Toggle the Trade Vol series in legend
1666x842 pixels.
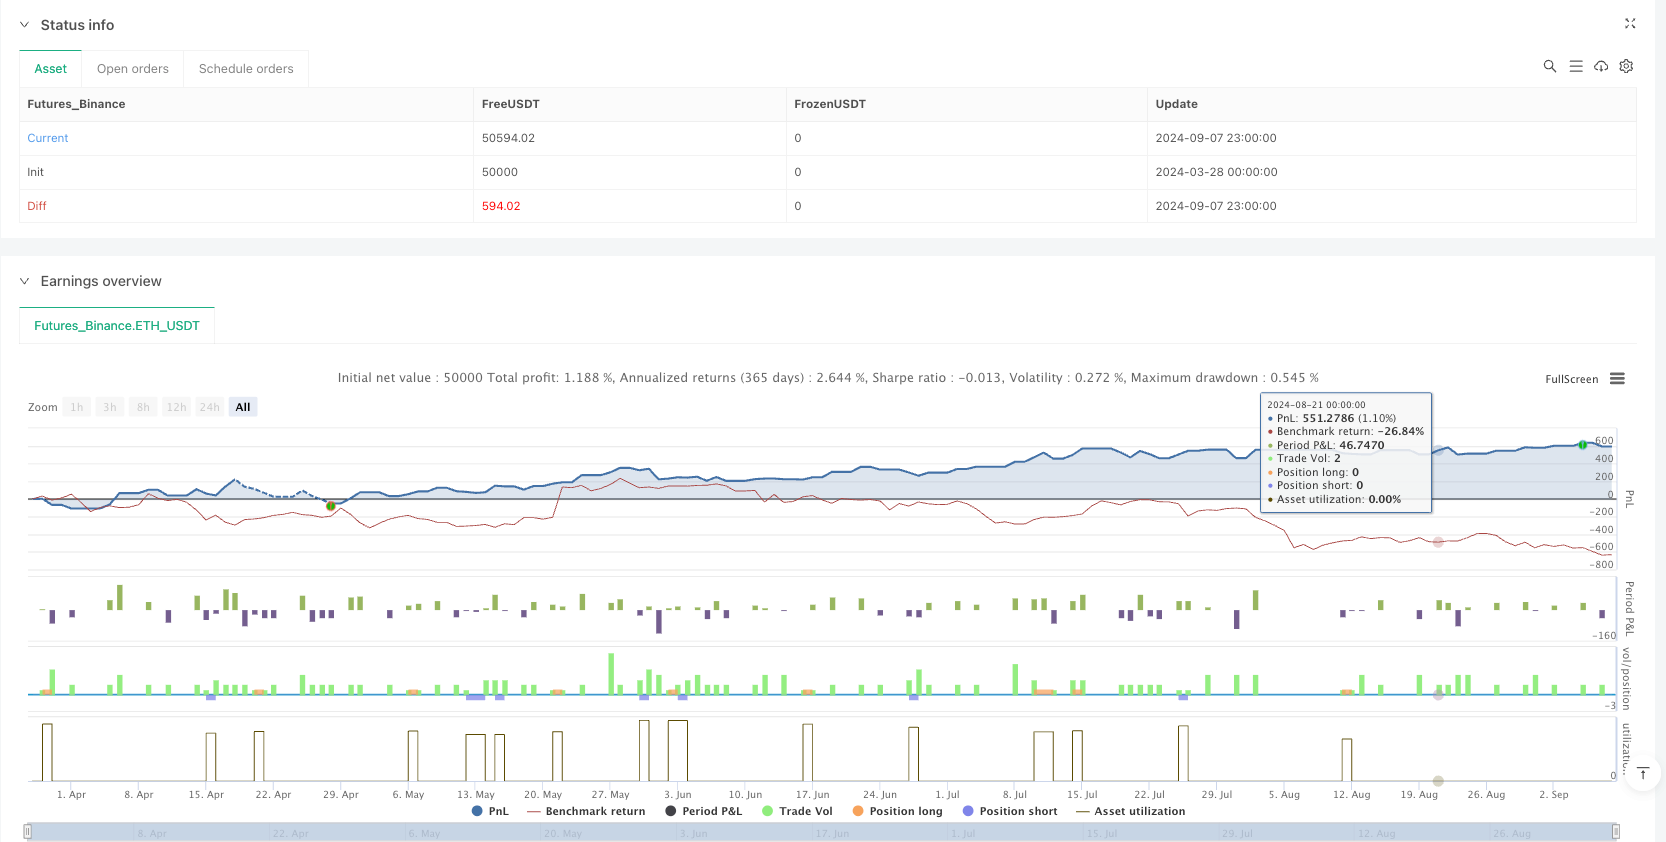pos(797,811)
